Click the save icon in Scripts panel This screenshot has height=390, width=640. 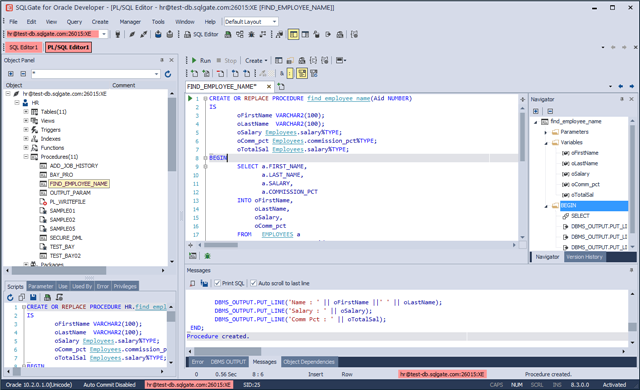click(x=33, y=297)
